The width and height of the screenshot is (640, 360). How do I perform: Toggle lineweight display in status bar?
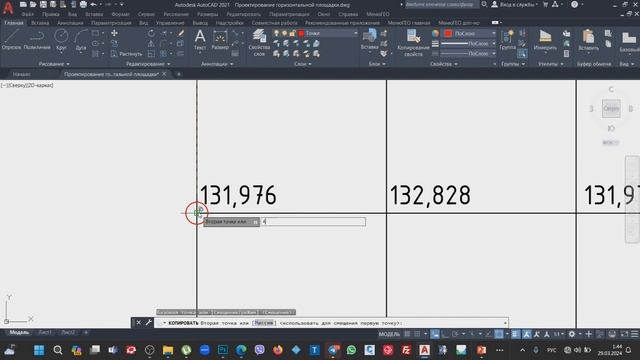[516, 334]
